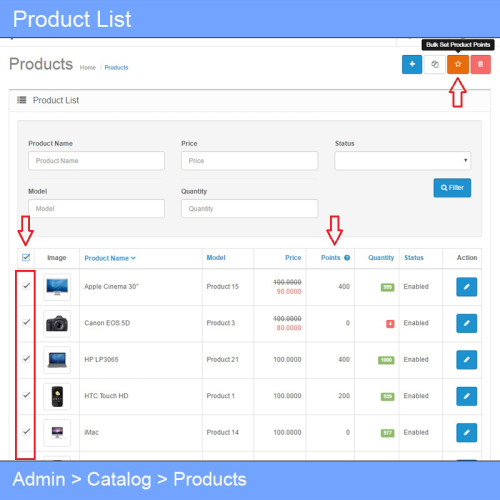Sort the table by Price column
The image size is (500, 500).
[x=293, y=258]
